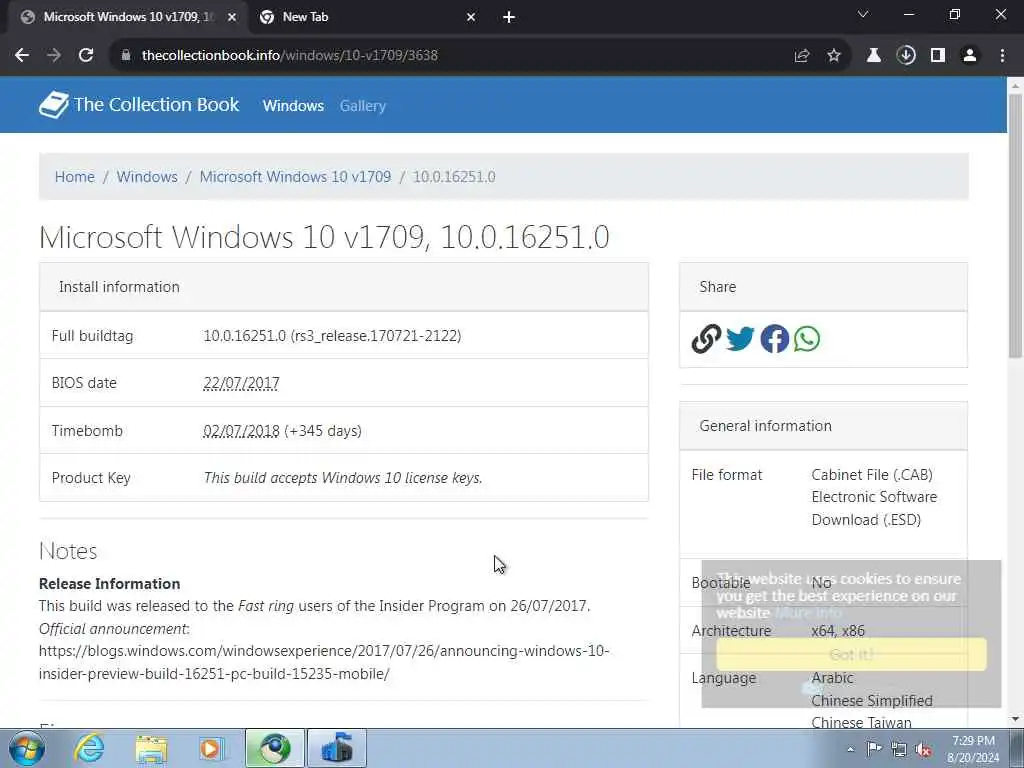
Task: Click the volume muted tray icon
Action: [x=924, y=750]
